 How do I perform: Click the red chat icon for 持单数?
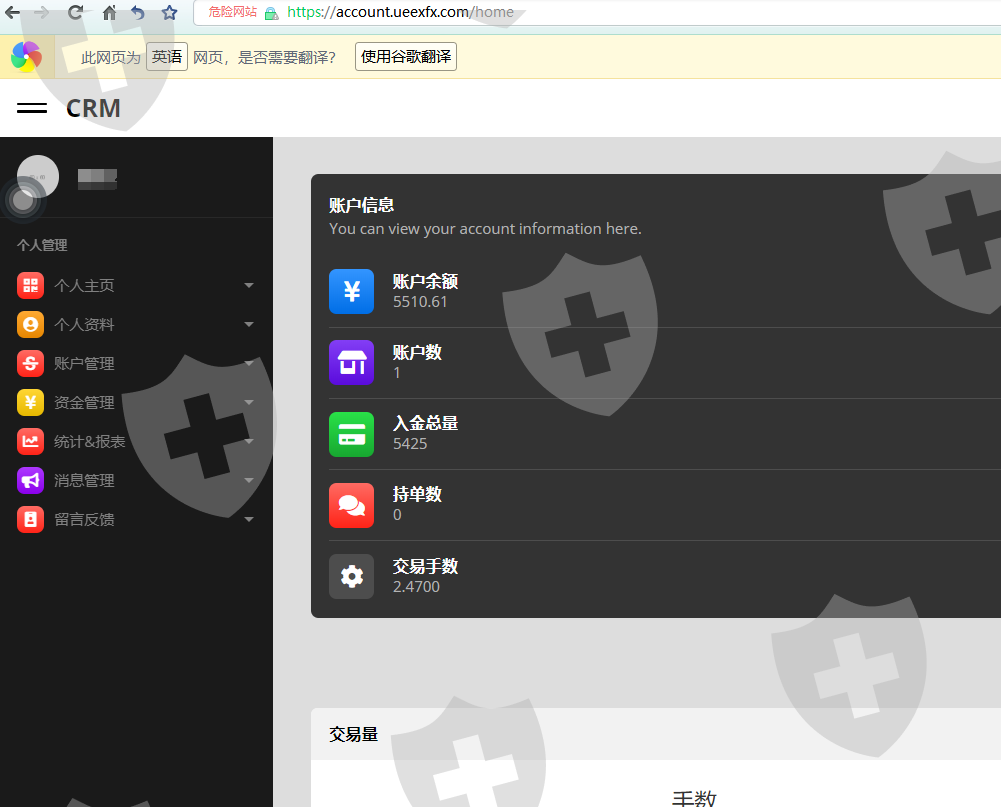(x=351, y=505)
